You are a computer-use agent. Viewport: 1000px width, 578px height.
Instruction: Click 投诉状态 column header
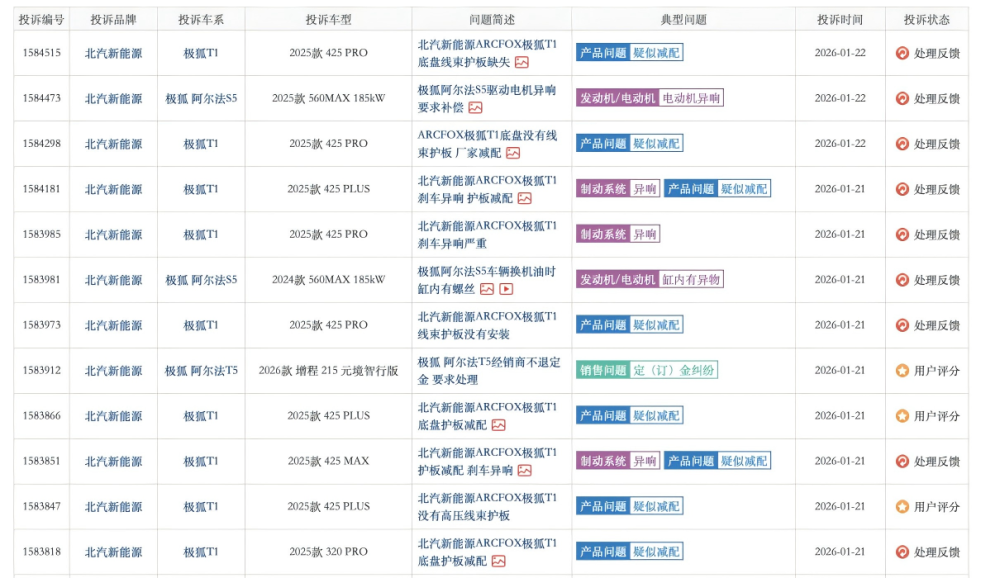point(926,19)
